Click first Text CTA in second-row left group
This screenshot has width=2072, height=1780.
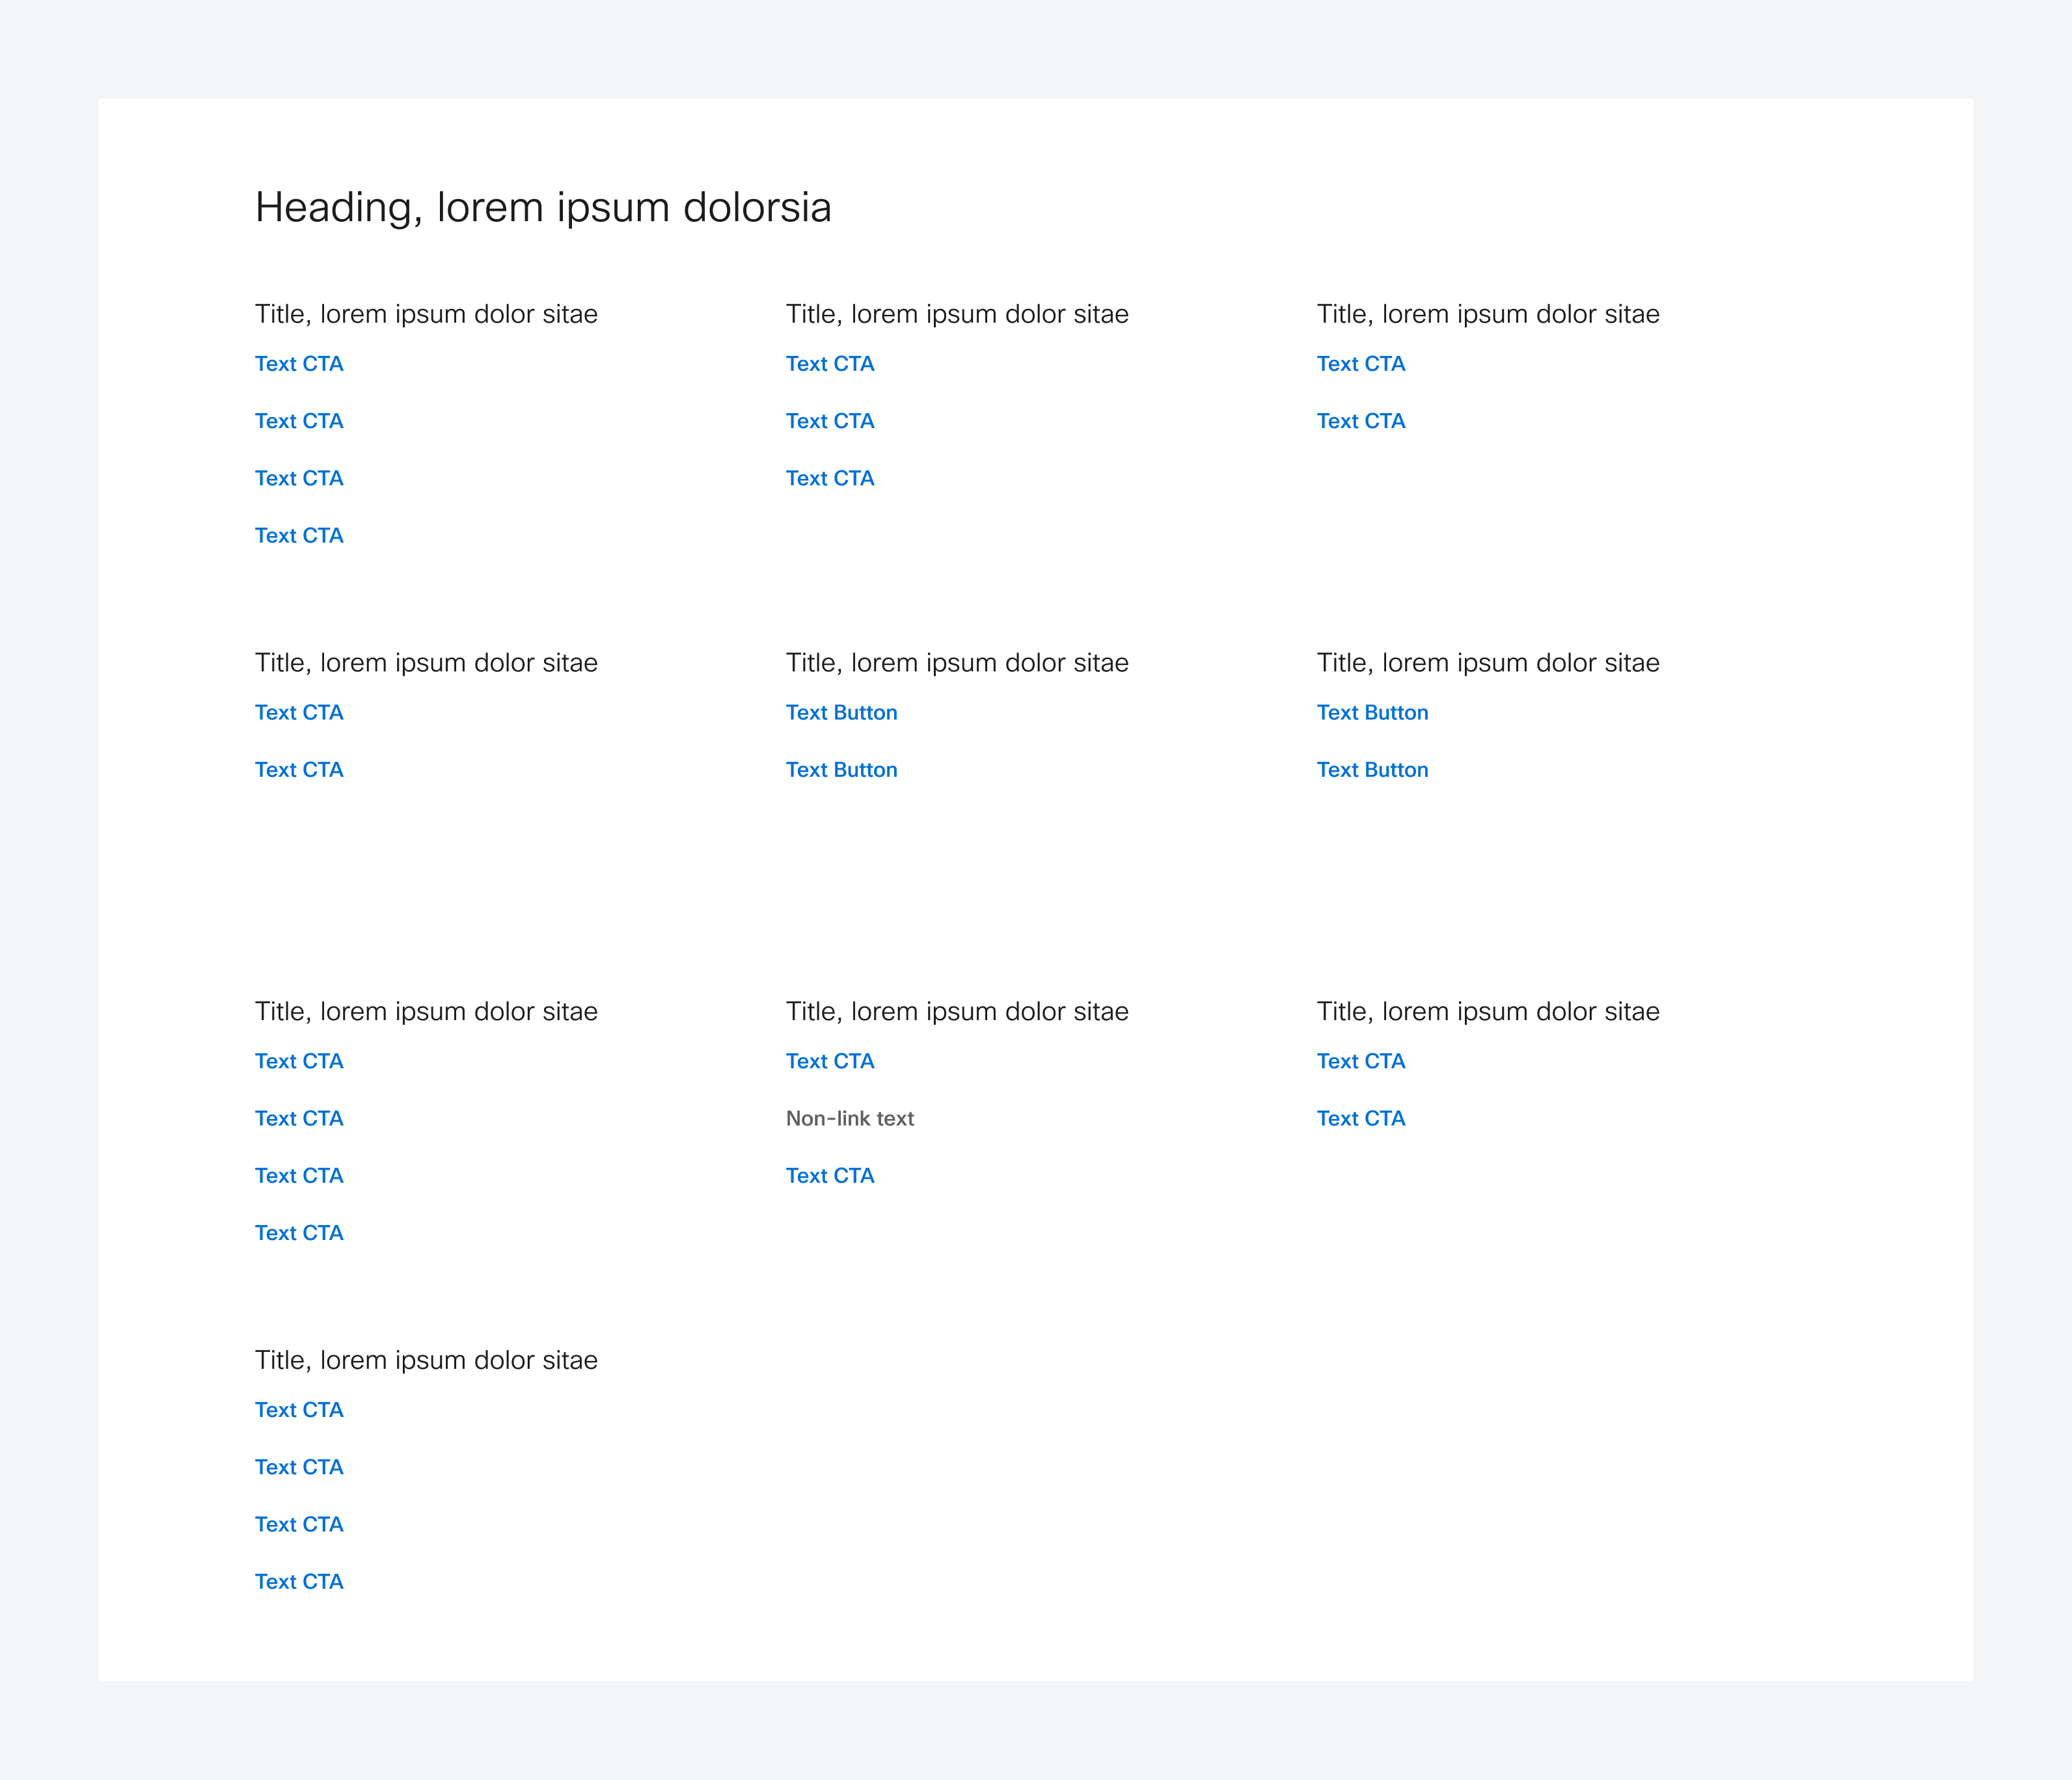coord(298,713)
